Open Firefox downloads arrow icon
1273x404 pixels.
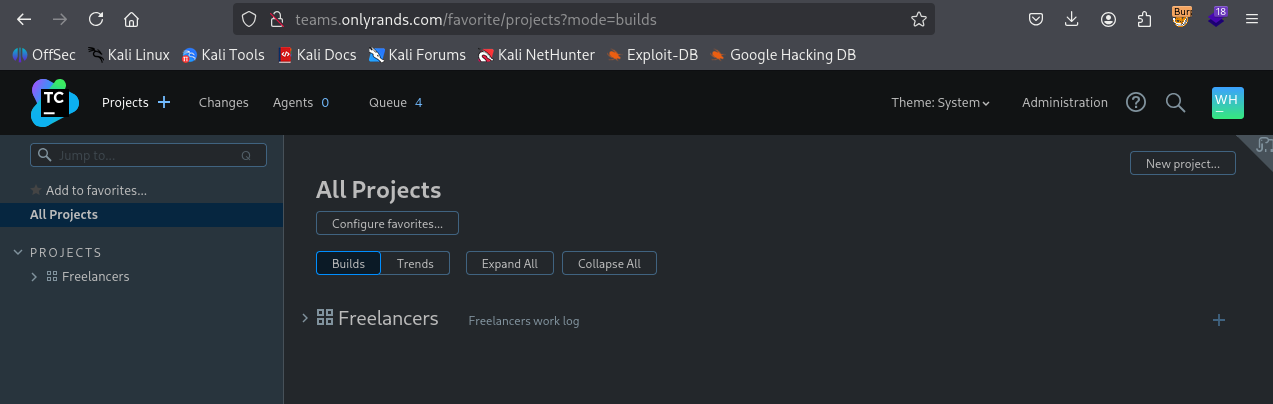1072,19
